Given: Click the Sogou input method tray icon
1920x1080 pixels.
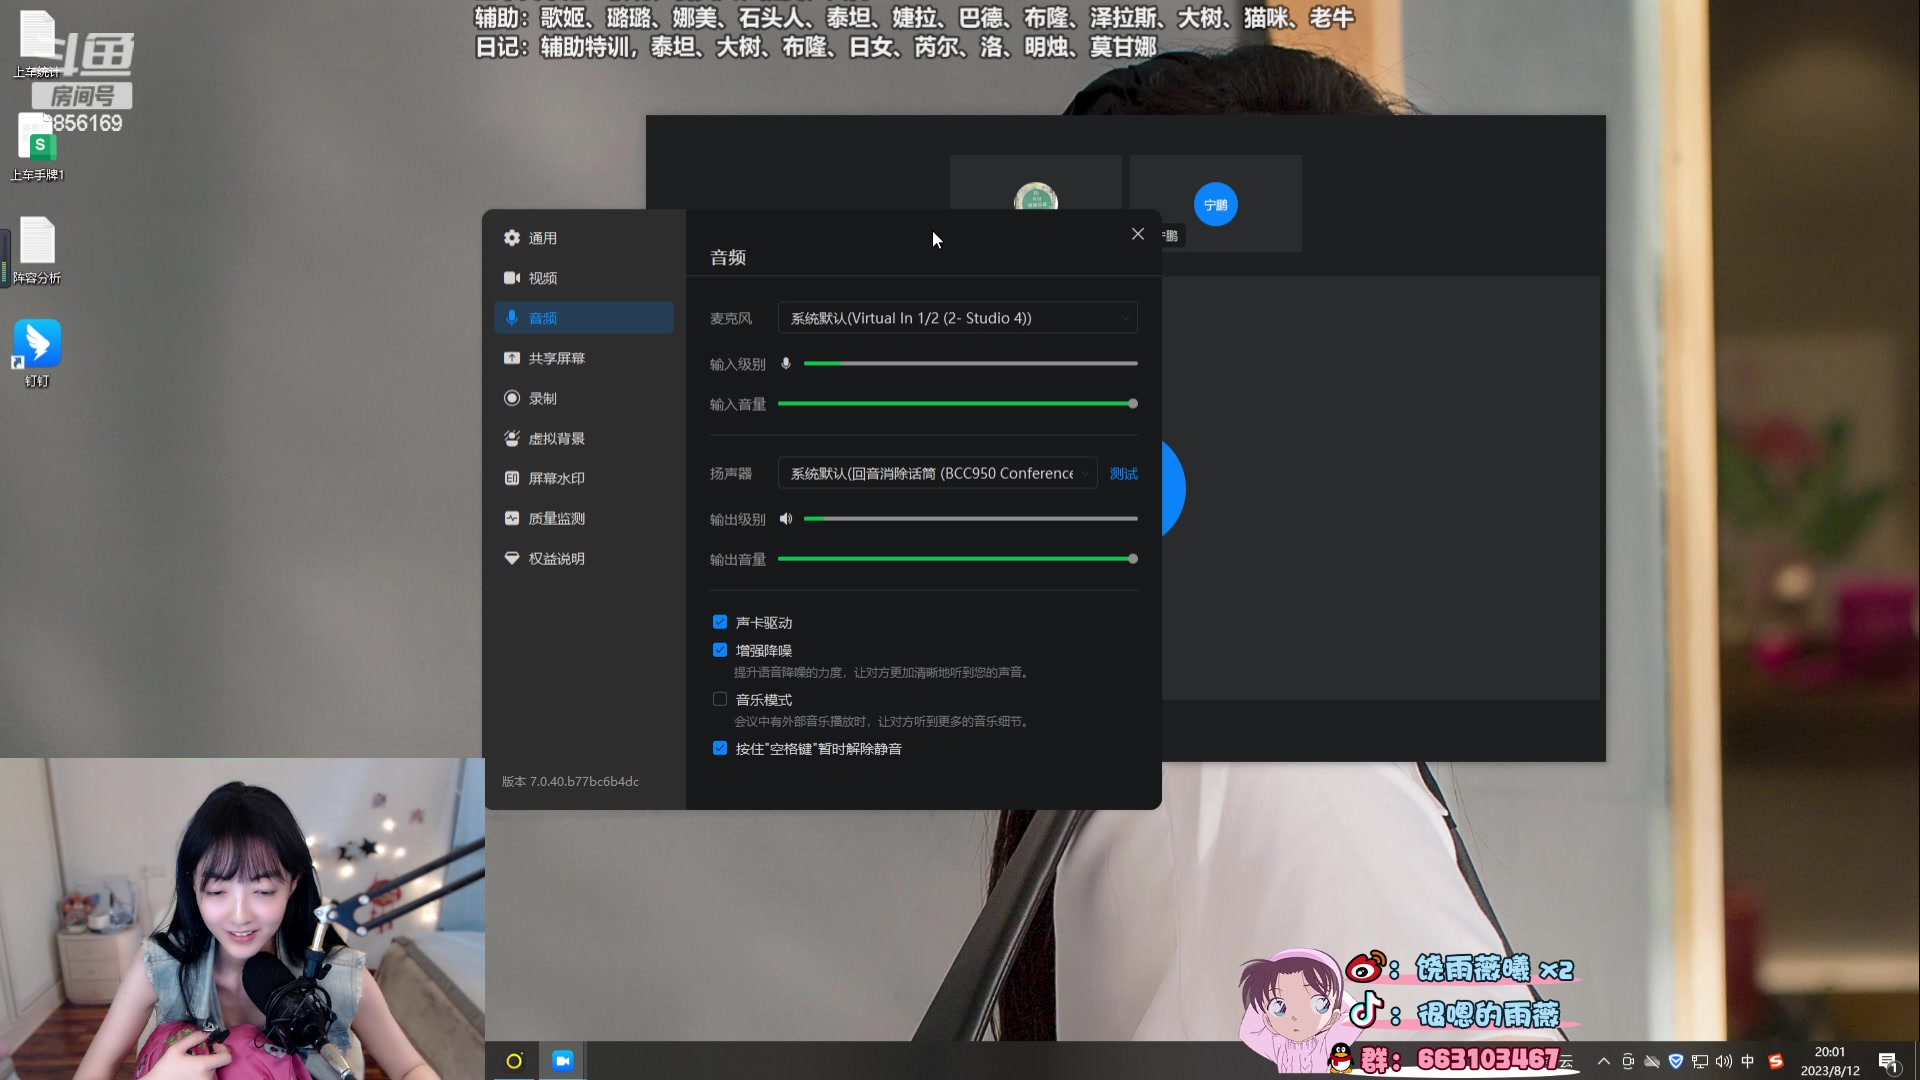Looking at the screenshot, I should pos(1776,1062).
